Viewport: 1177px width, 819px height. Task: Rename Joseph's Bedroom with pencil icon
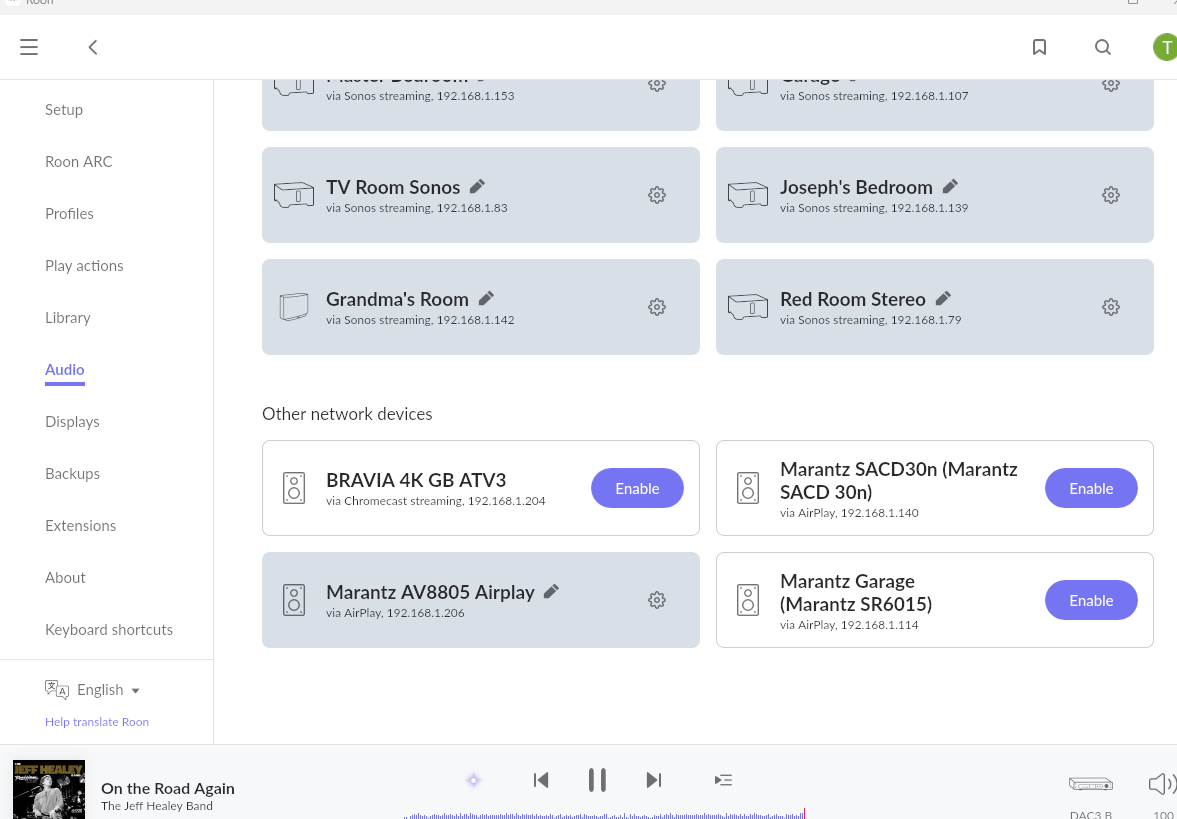point(950,186)
